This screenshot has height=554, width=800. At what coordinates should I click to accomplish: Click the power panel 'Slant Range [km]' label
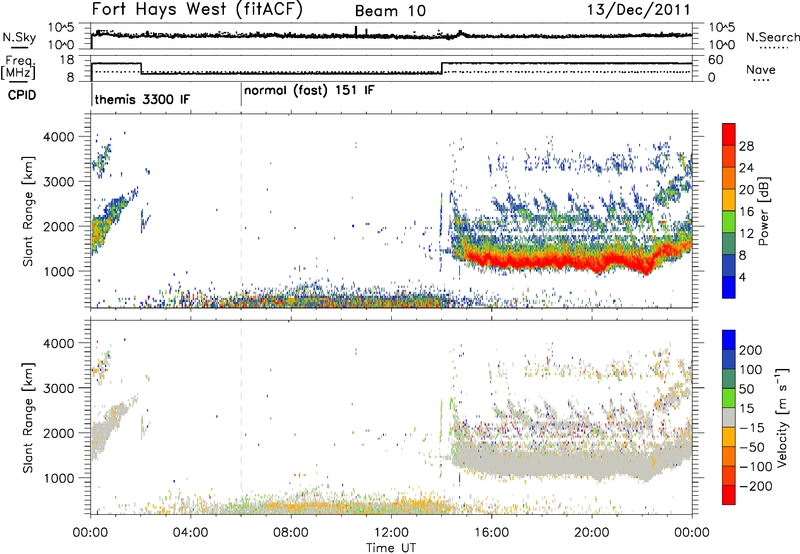(28, 211)
